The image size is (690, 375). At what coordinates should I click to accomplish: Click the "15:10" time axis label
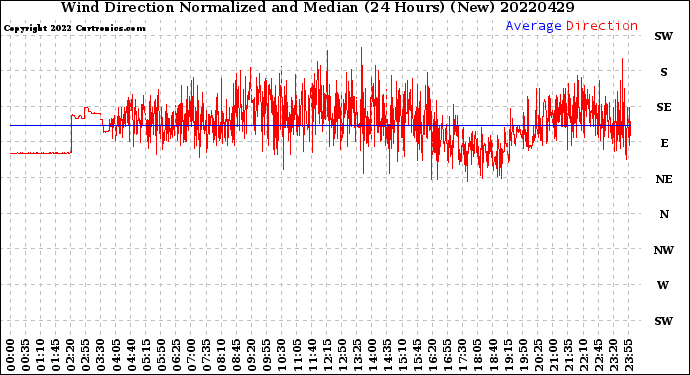tap(402, 355)
